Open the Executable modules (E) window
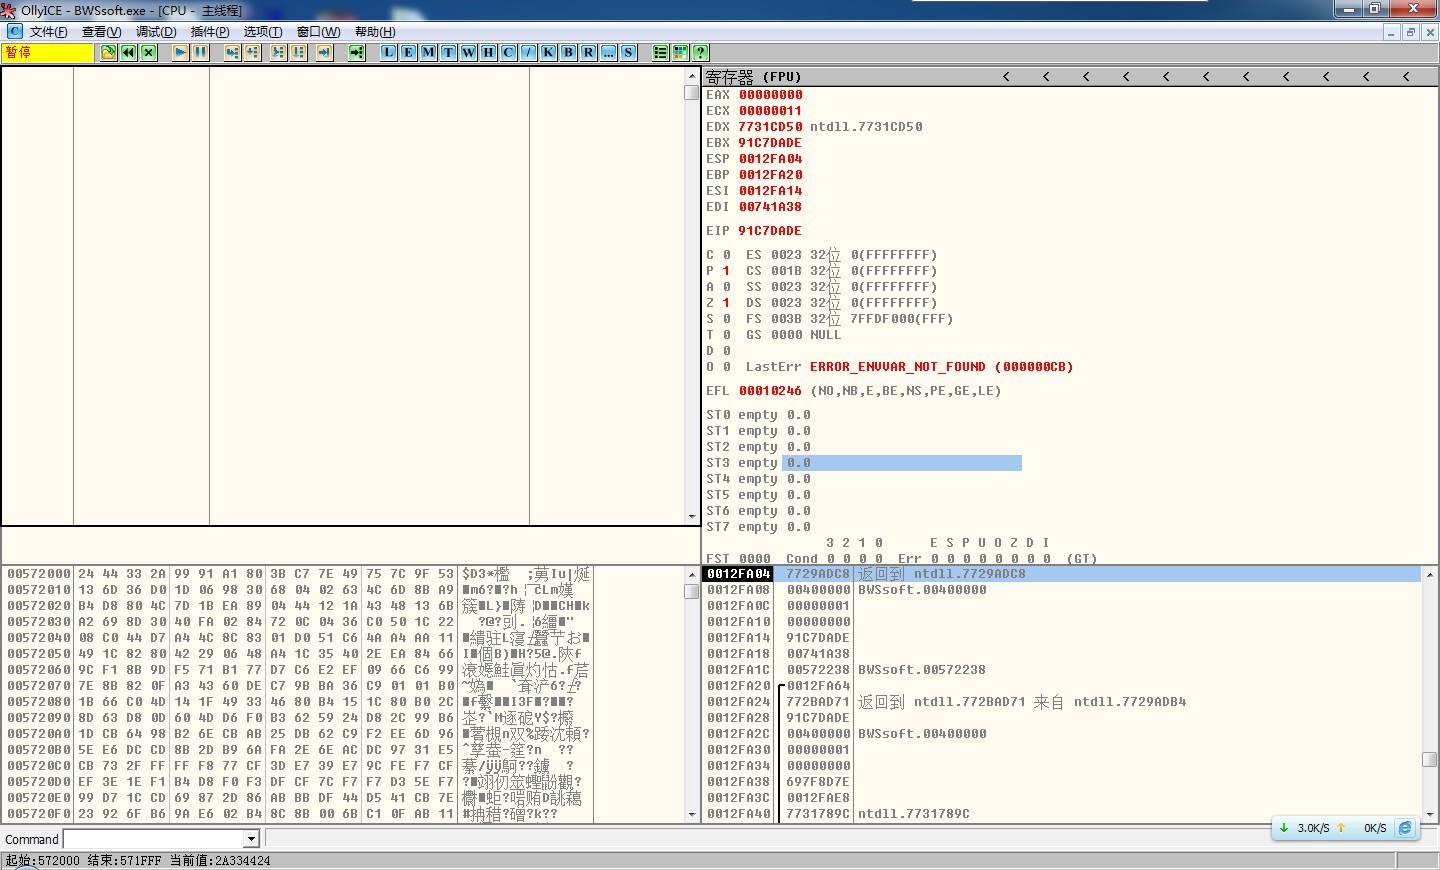Image resolution: width=1440 pixels, height=870 pixels. pos(408,53)
